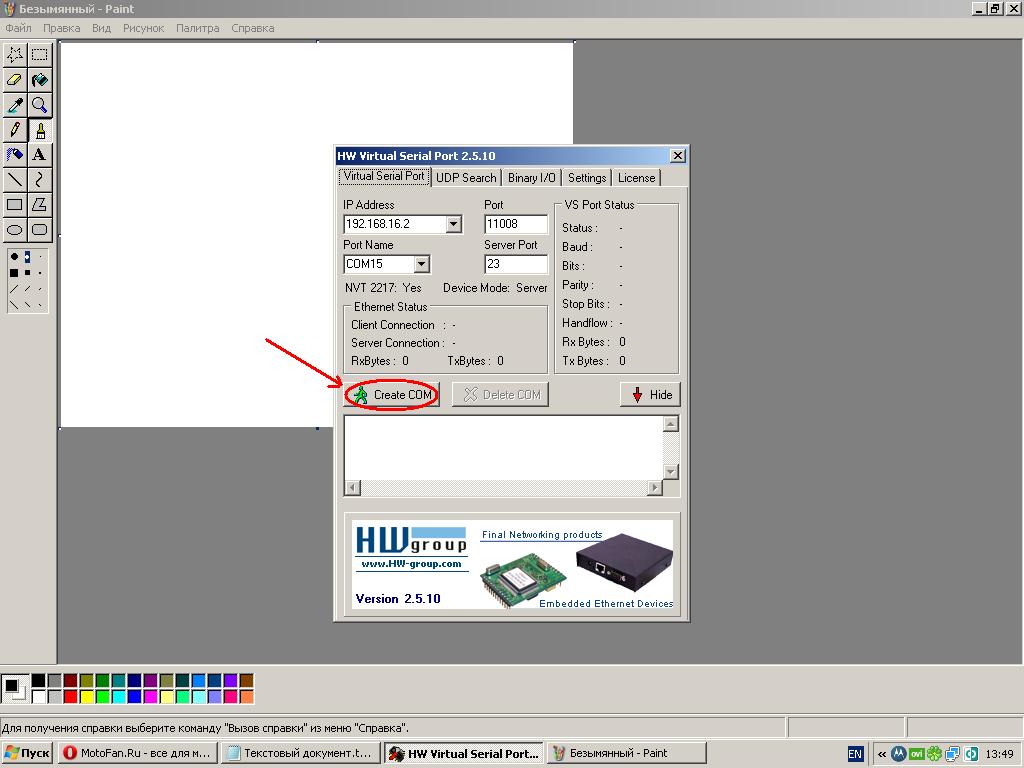Open the www.HW-group.com link
The image size is (1024, 768).
pos(411,564)
